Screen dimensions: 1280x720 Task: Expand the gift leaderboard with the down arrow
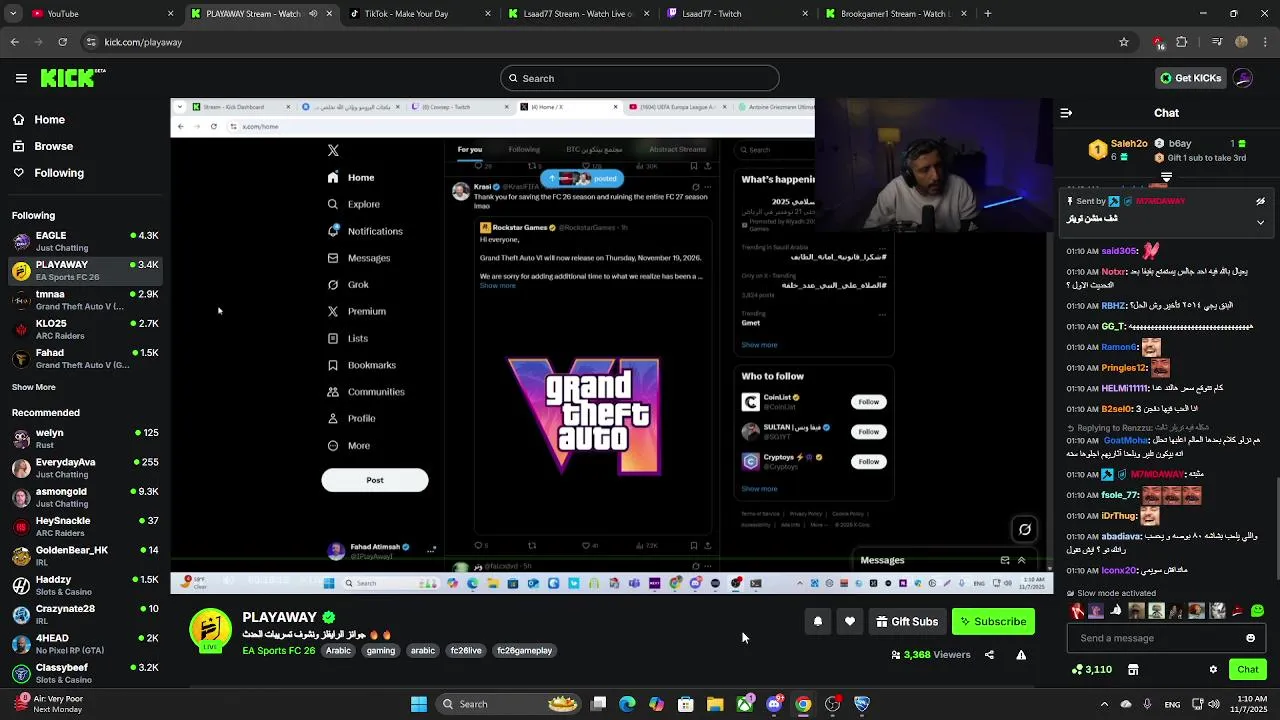point(1166,177)
